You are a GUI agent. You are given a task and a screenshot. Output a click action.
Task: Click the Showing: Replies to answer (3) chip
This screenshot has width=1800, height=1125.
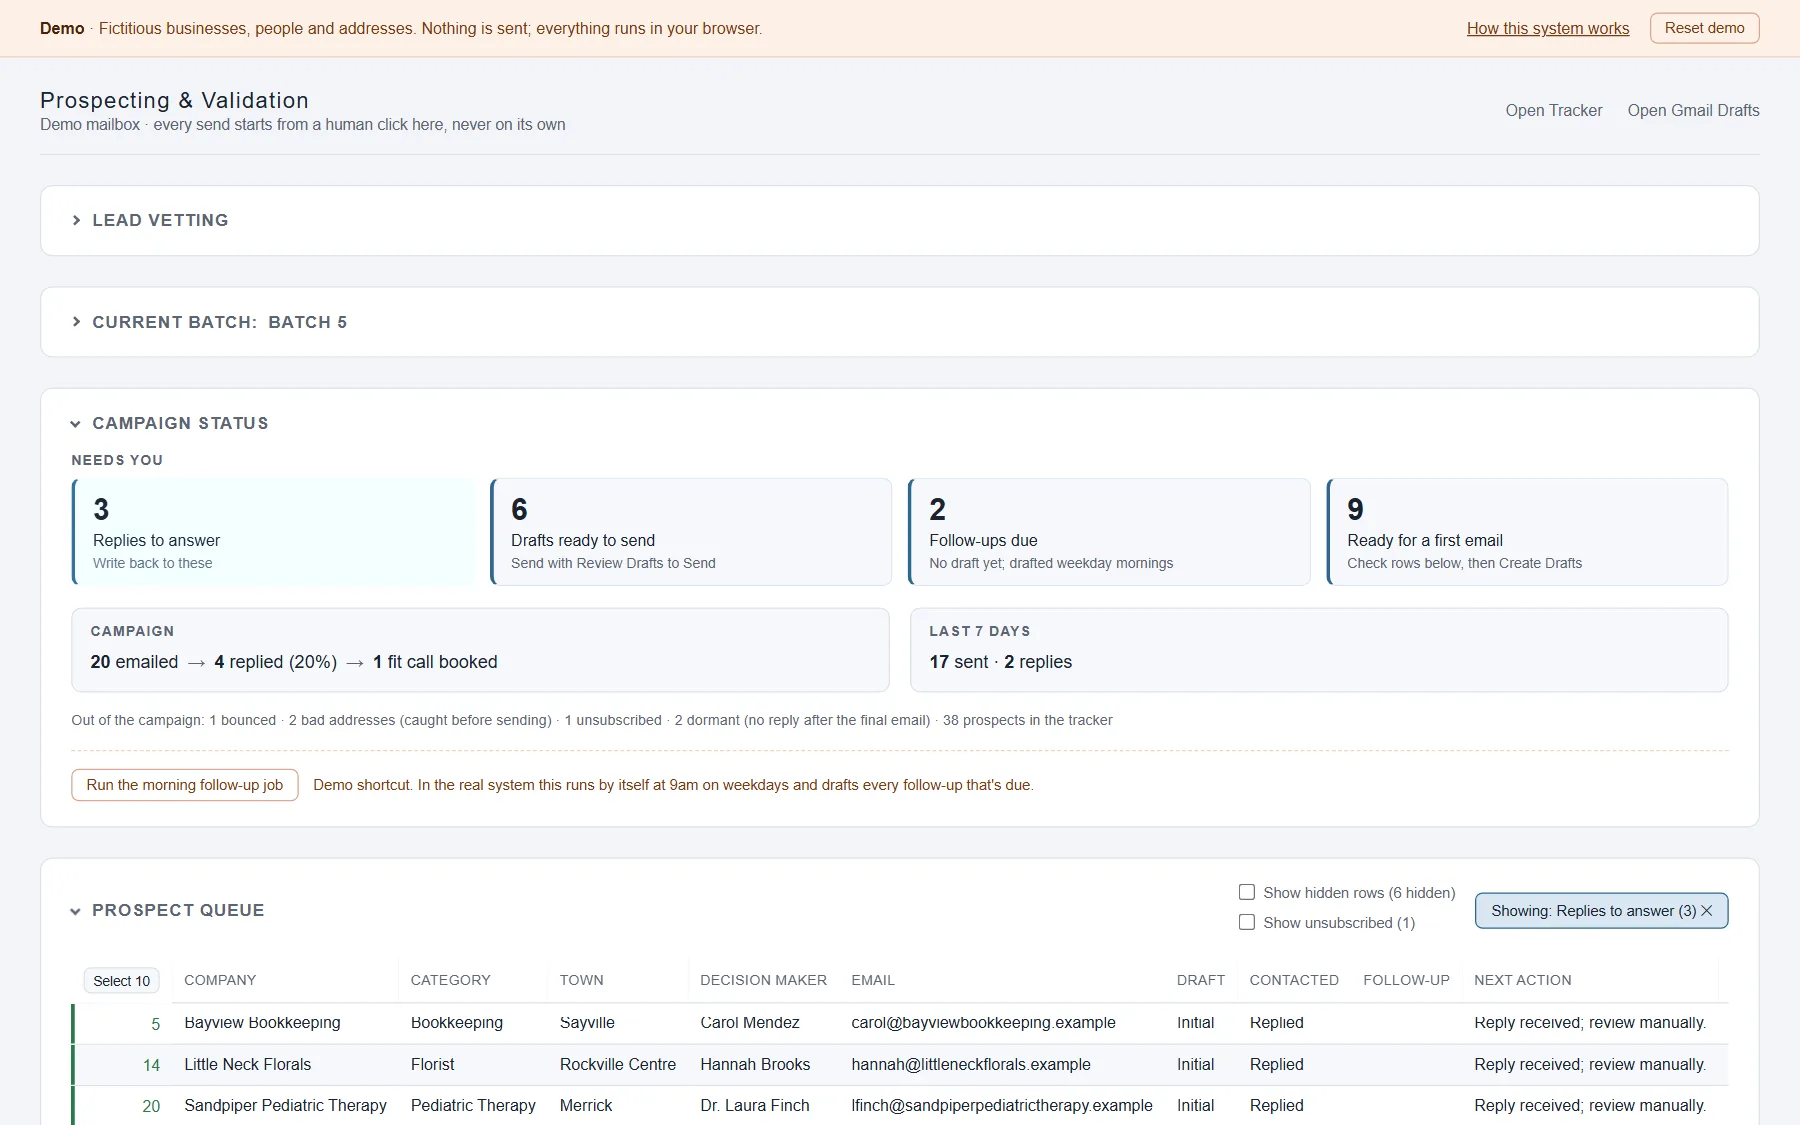1601,911
